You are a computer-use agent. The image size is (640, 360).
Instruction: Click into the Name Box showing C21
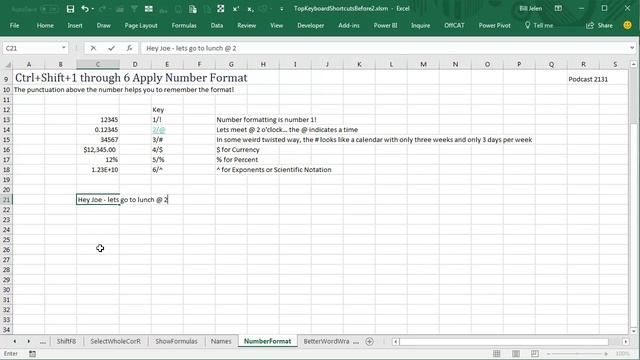click(x=32, y=48)
